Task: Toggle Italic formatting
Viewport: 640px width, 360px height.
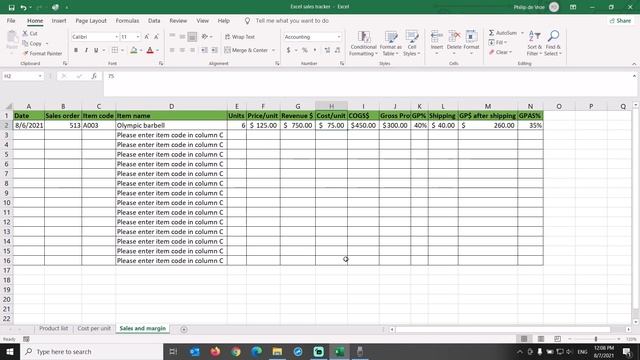Action: point(86,50)
